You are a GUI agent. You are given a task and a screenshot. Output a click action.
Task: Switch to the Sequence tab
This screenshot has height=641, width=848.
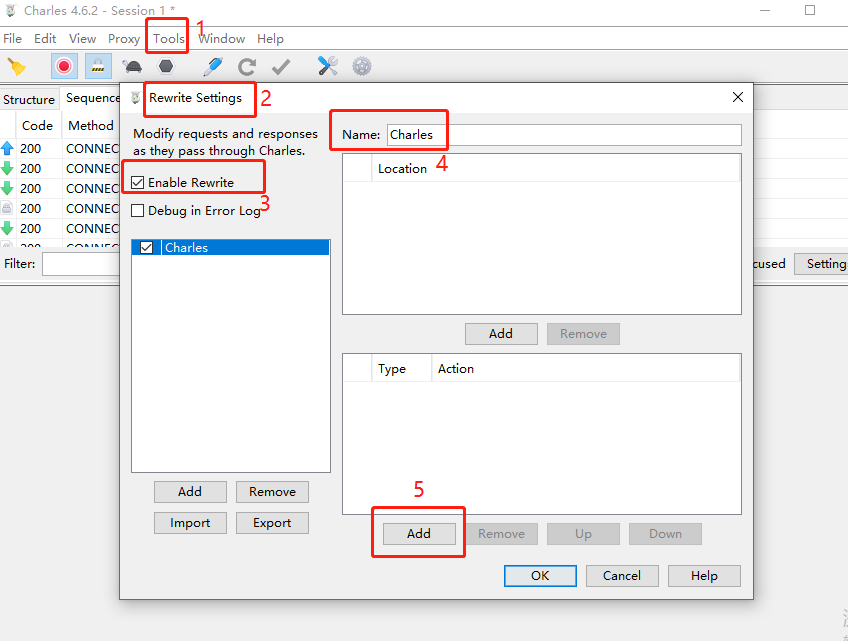coord(90,98)
